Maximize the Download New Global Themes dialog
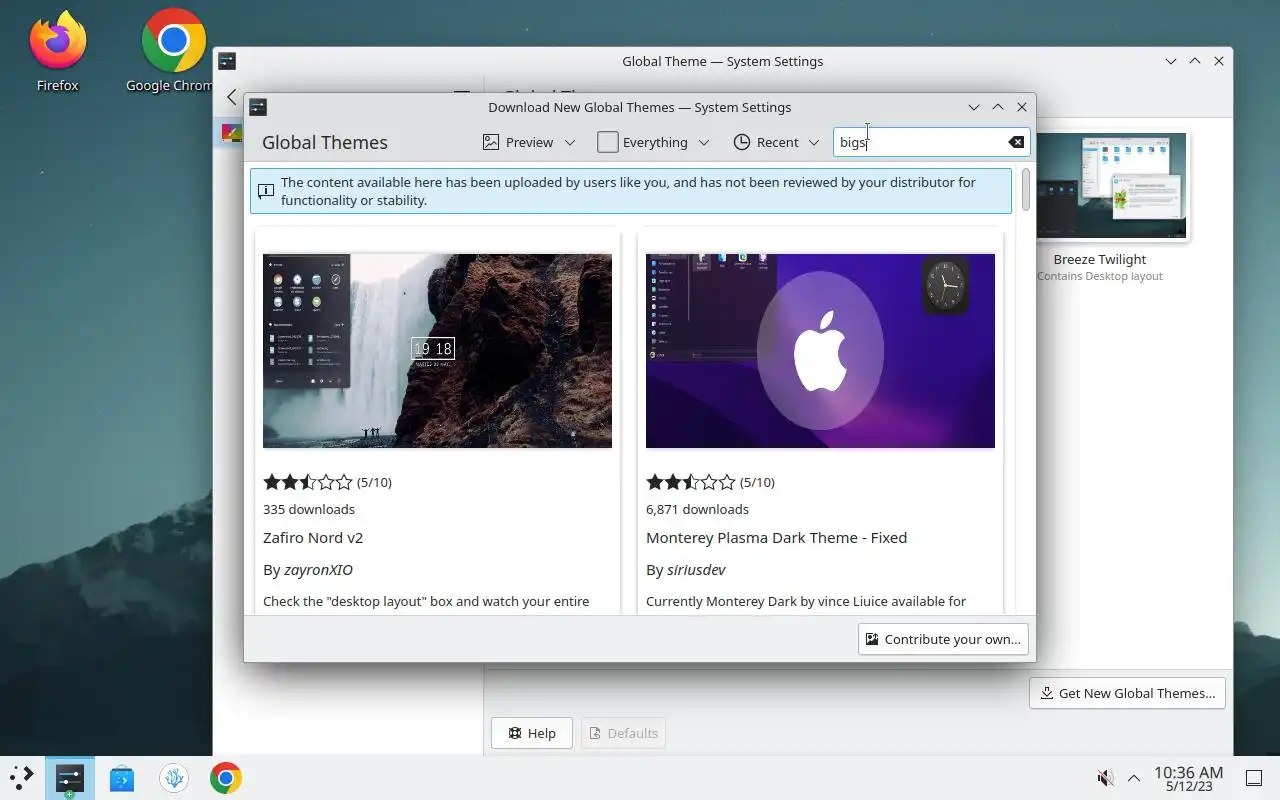Viewport: 1280px width, 800px height. point(998,107)
